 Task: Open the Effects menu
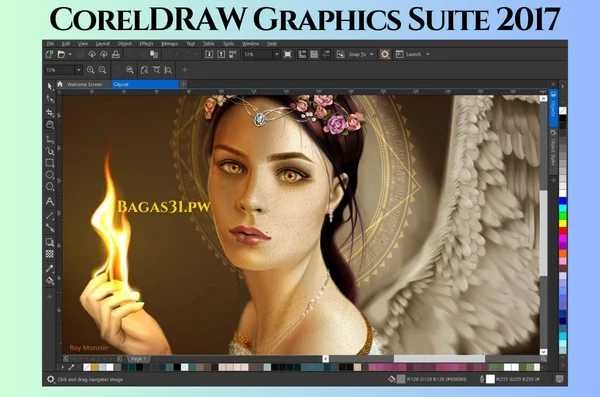[146, 44]
